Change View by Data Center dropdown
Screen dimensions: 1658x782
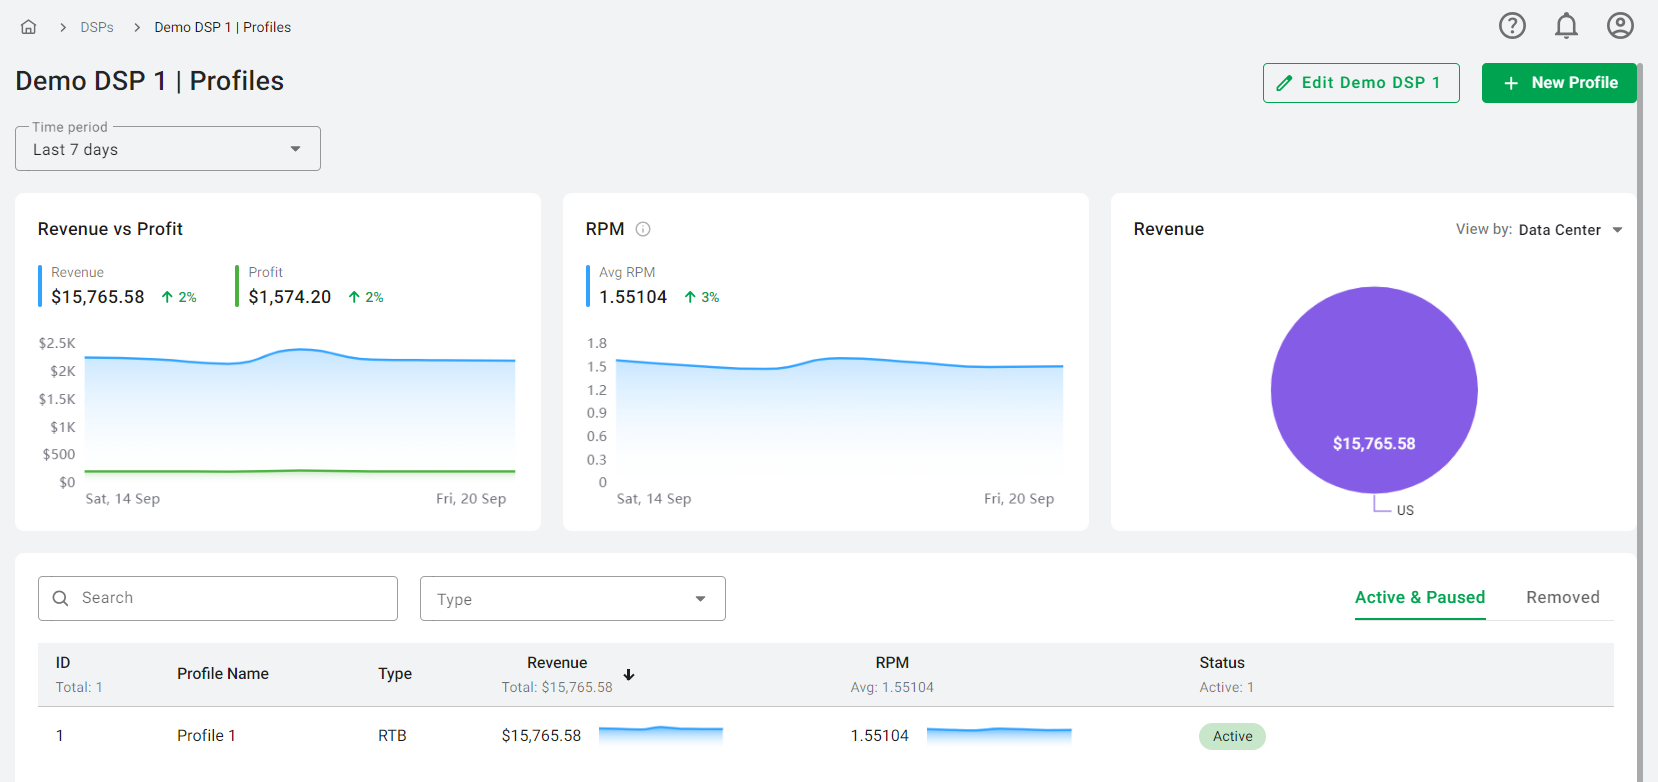(1569, 230)
